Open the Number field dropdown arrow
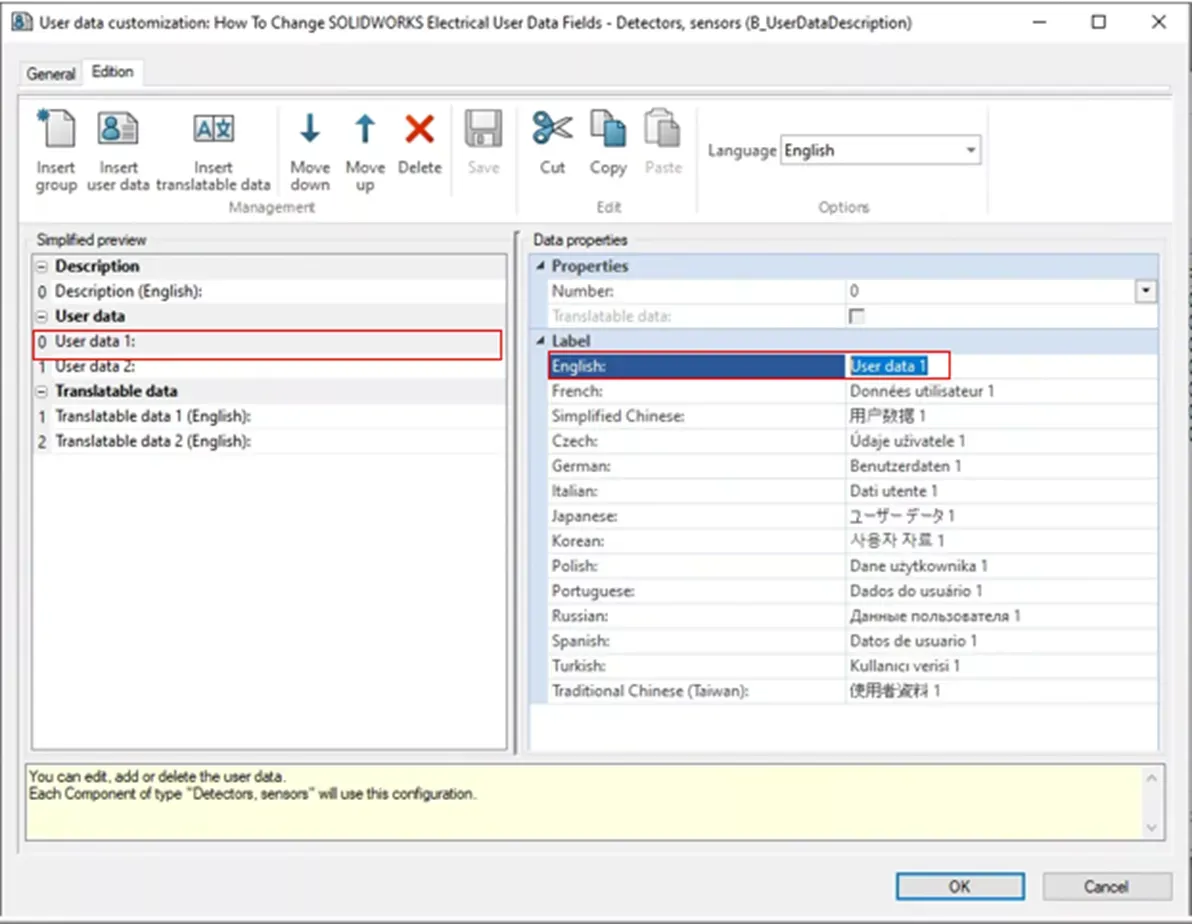 1145,291
